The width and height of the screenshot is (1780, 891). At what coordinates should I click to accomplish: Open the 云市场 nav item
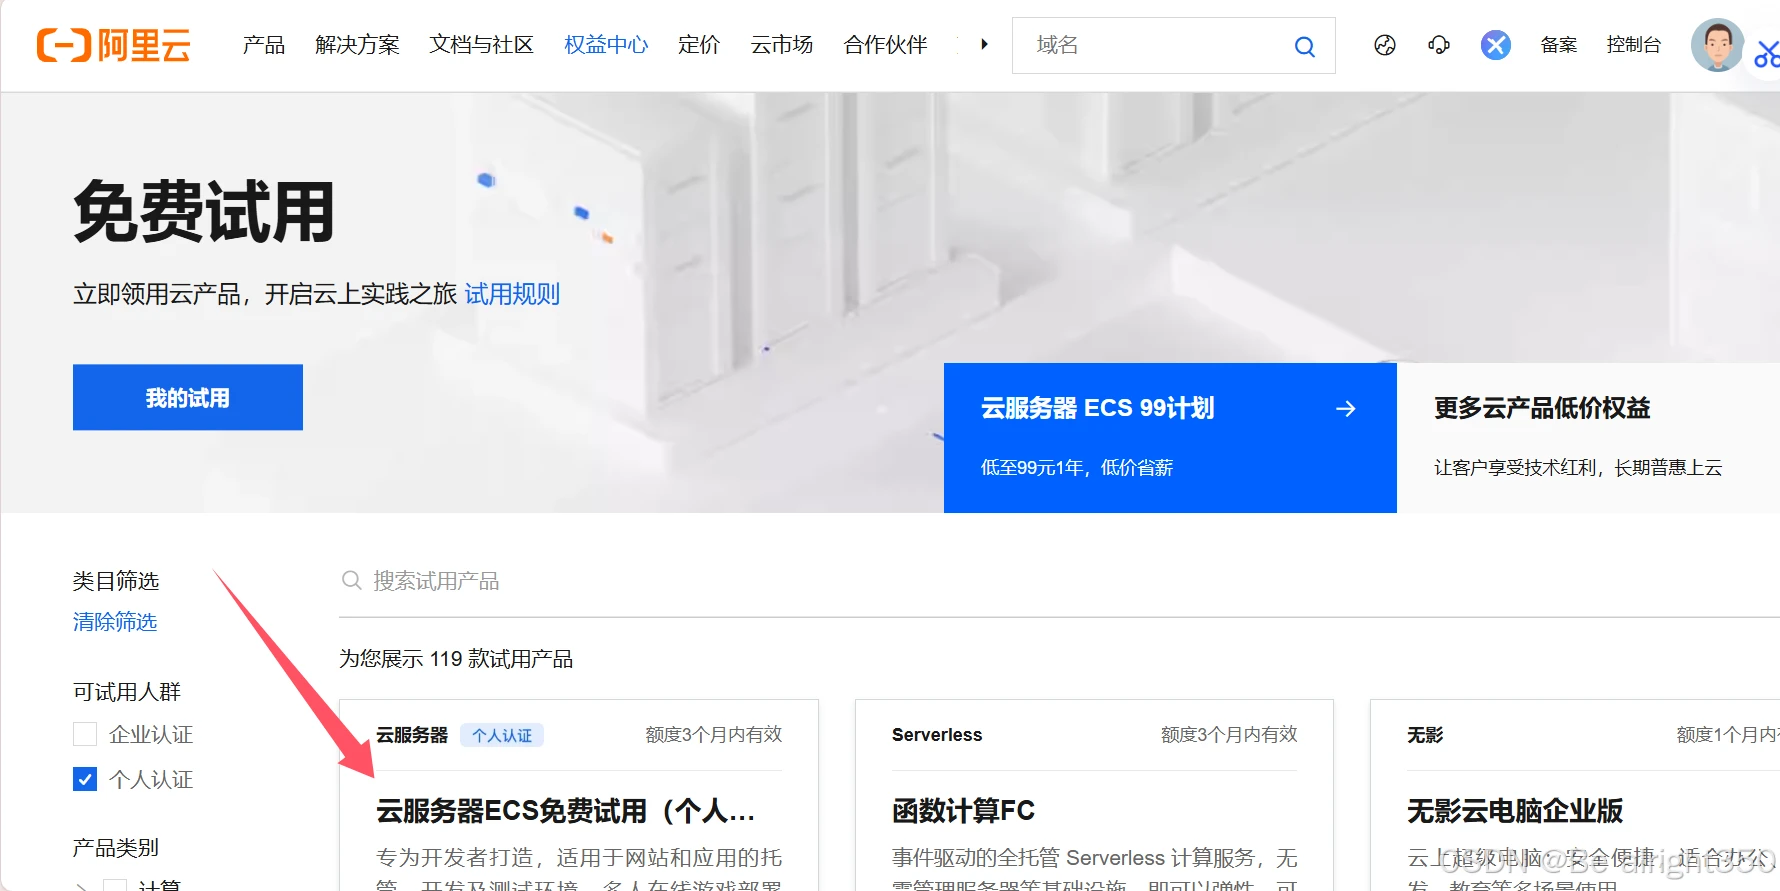[782, 45]
